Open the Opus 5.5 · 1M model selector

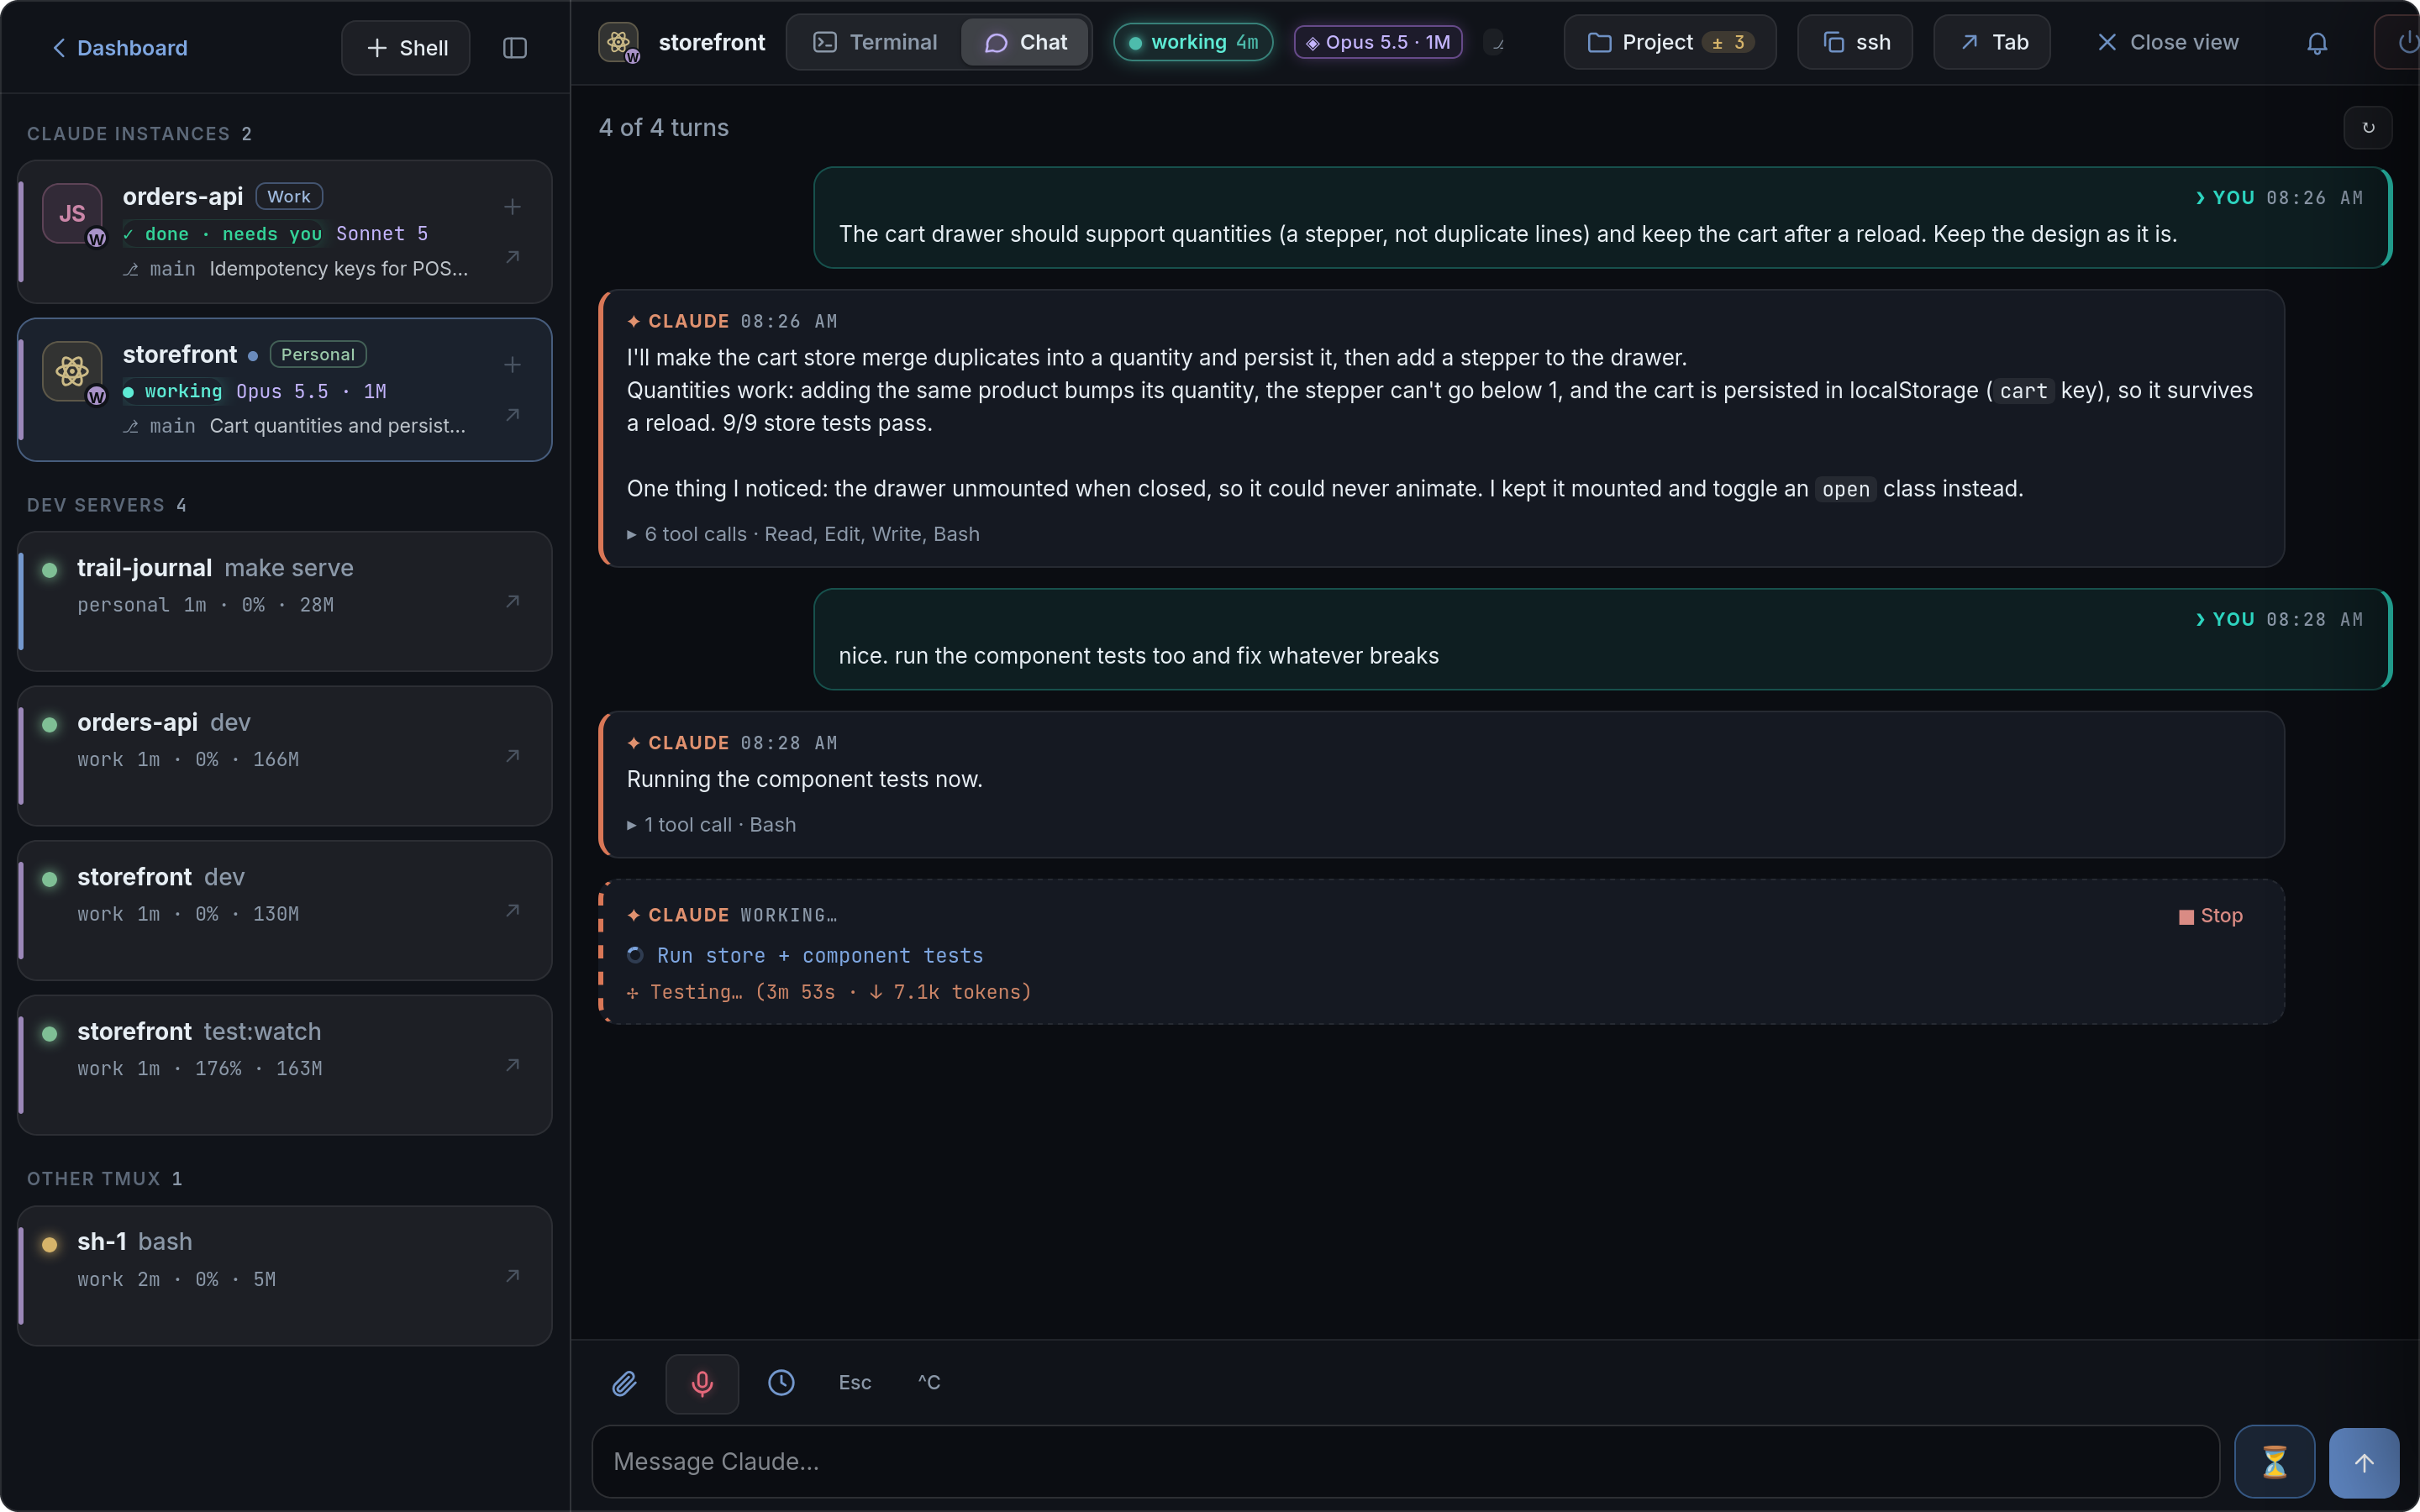1378,42
